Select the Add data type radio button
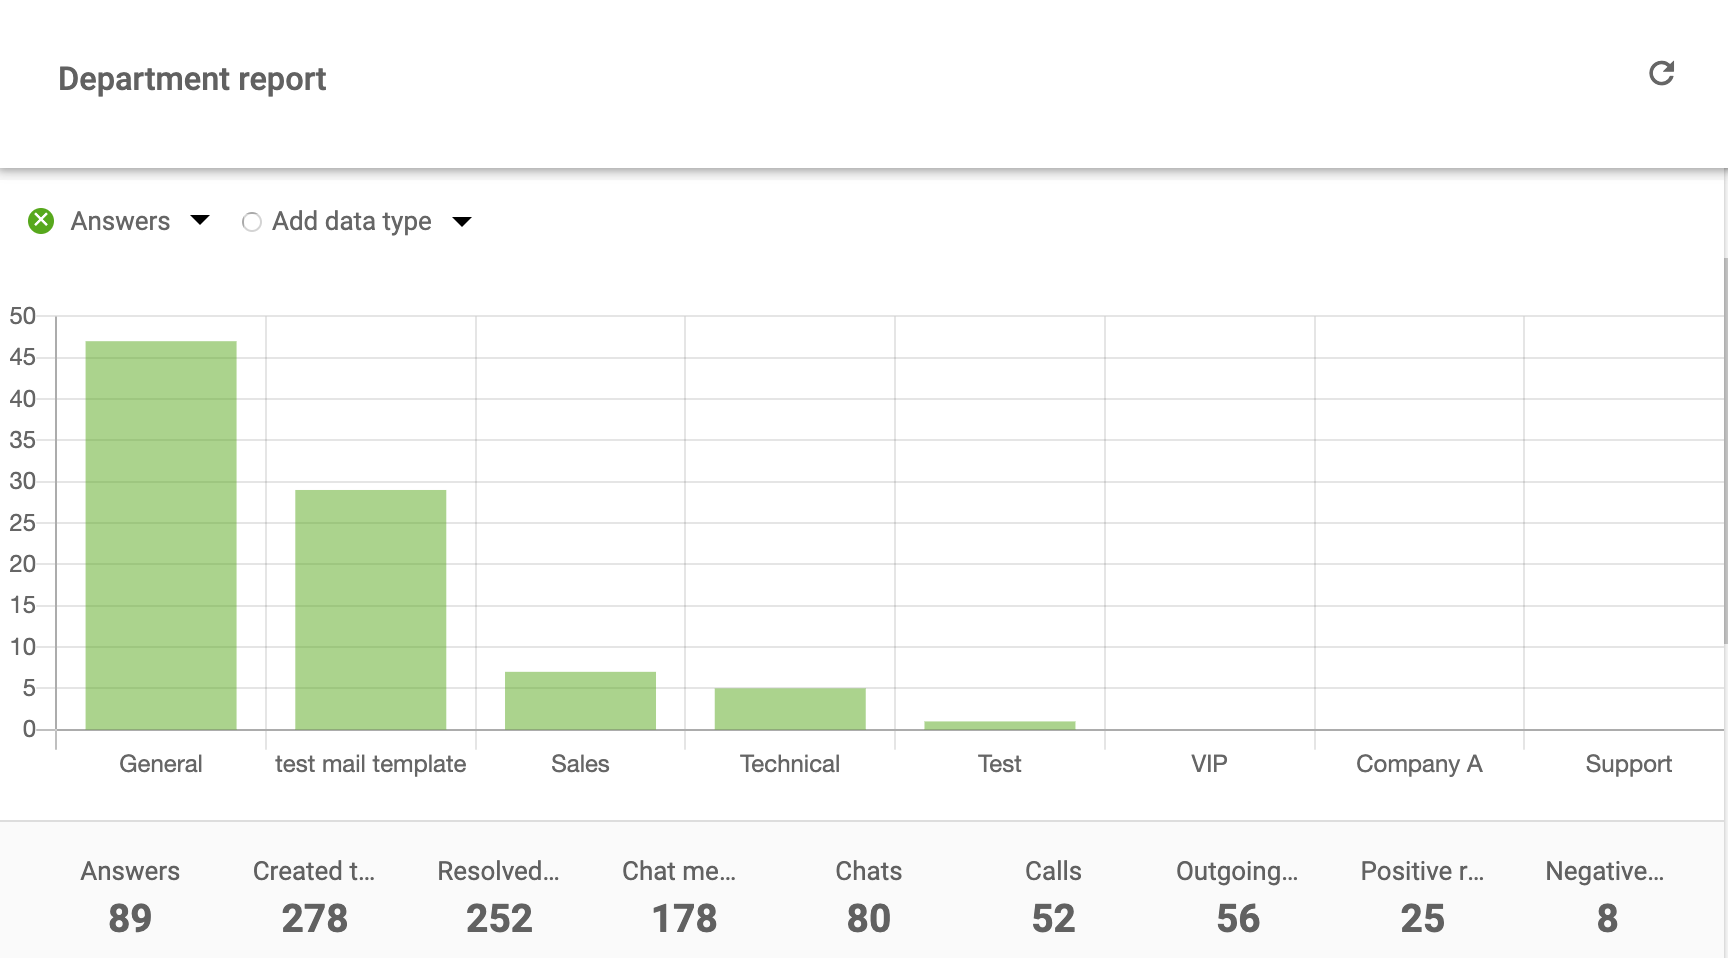Image resolution: width=1728 pixels, height=958 pixels. click(251, 221)
